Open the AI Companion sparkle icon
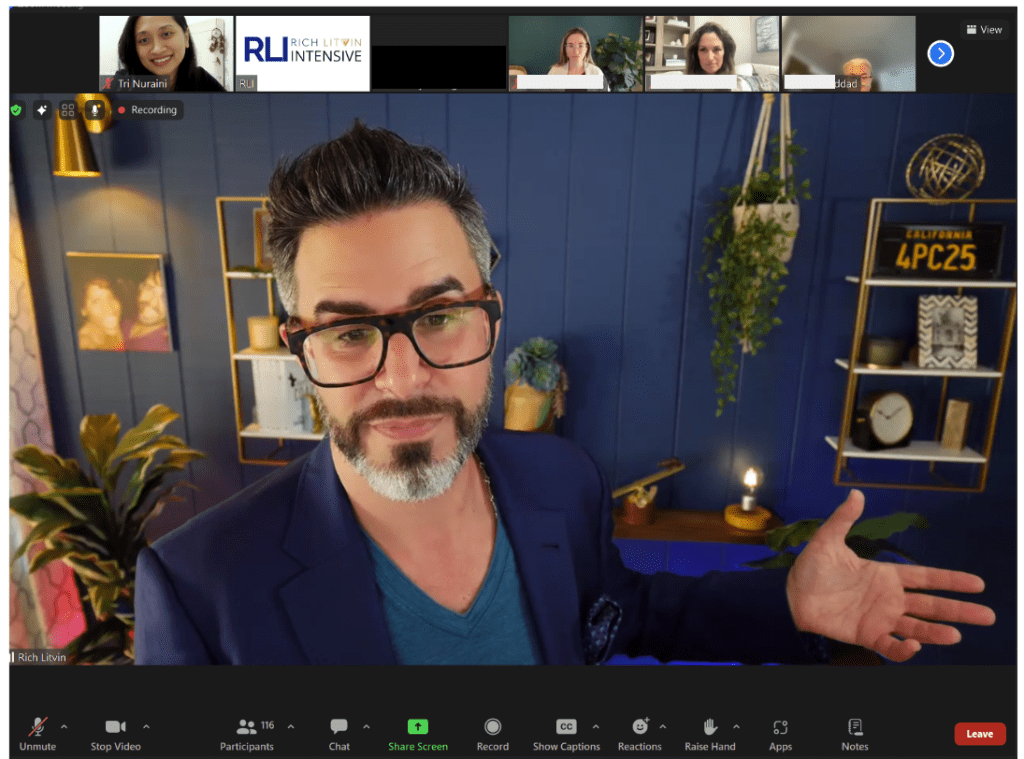 tap(42, 110)
